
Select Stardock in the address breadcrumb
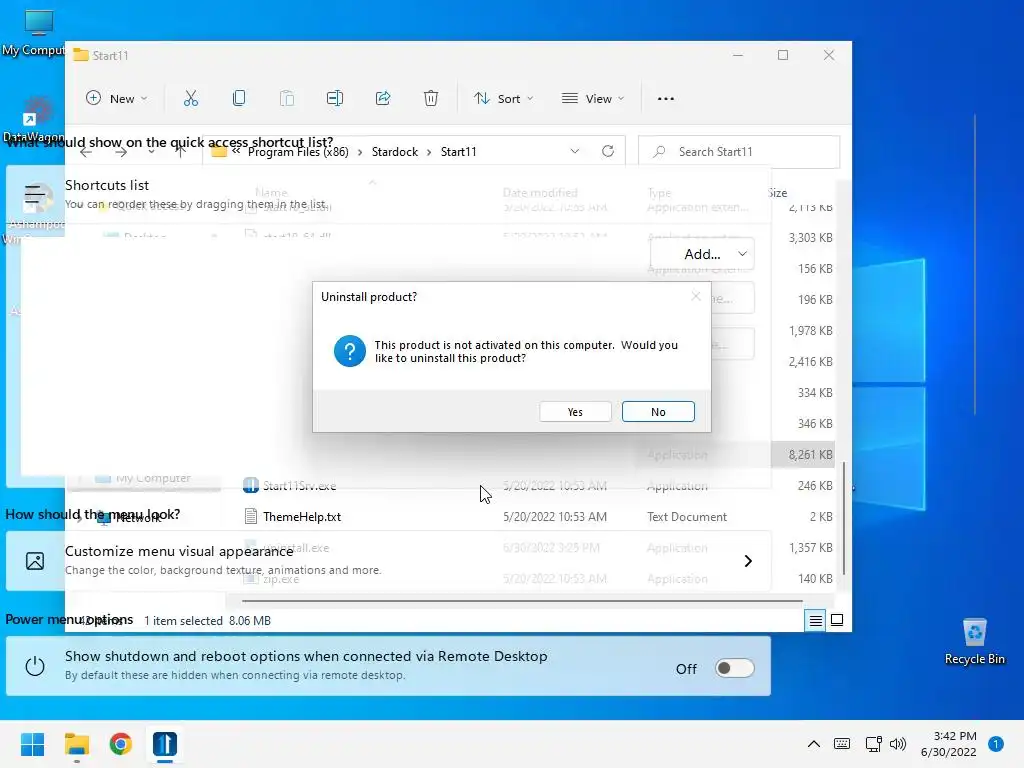(x=394, y=152)
